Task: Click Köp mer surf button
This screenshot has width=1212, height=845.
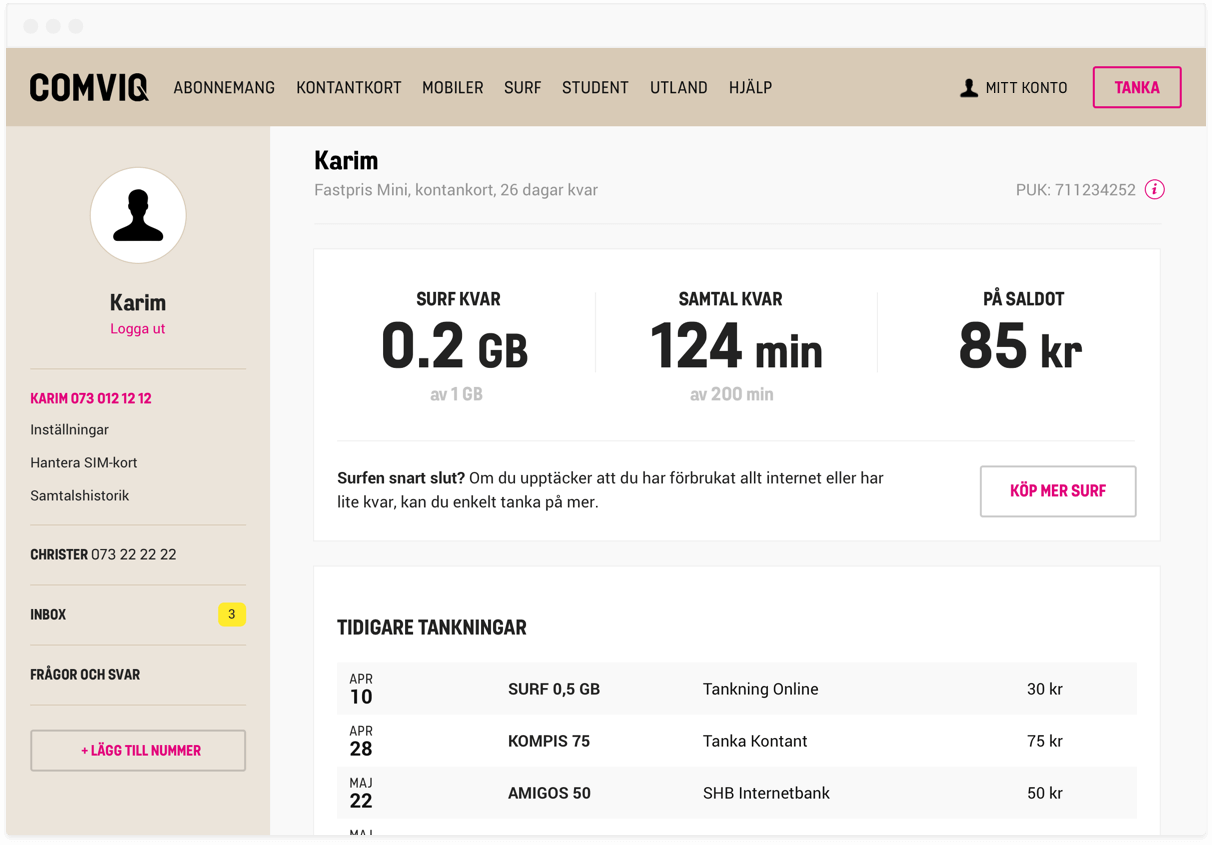Action: click(x=1058, y=491)
